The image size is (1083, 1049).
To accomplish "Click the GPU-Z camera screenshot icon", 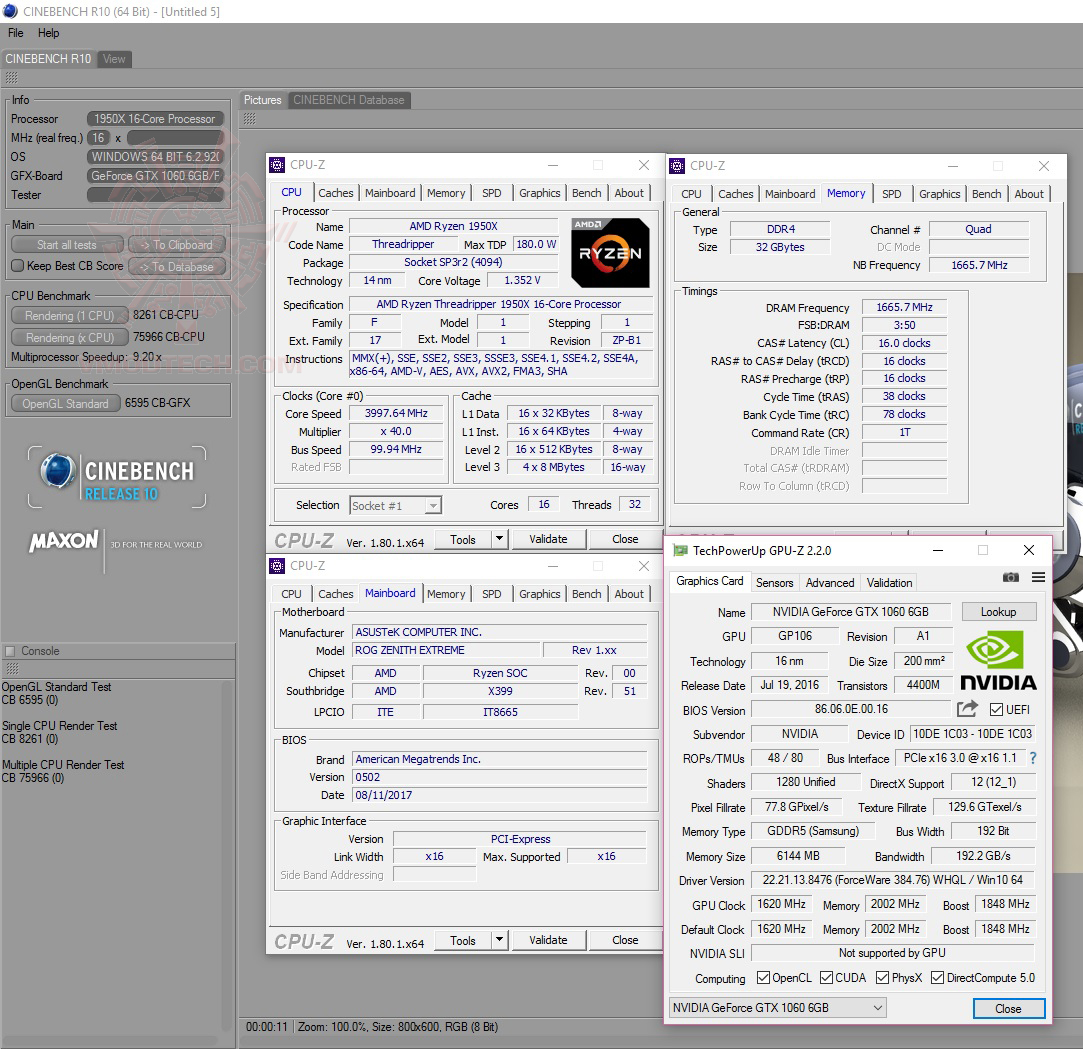I will [1011, 578].
